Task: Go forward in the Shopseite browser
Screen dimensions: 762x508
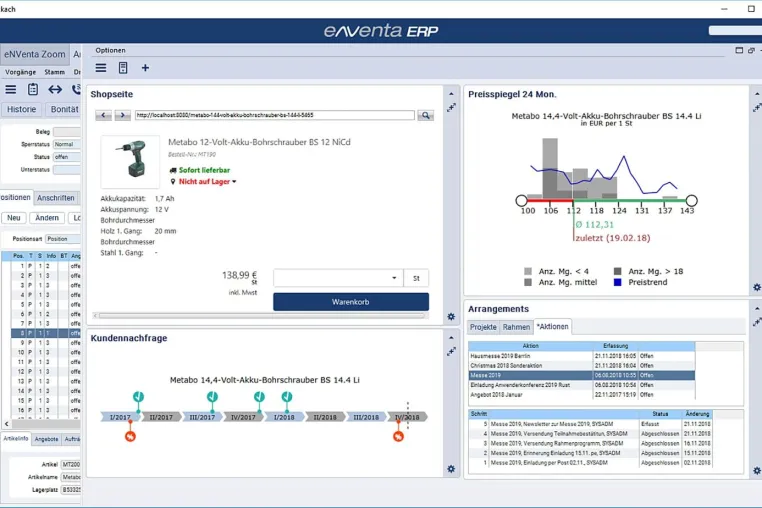Action: [x=122, y=115]
